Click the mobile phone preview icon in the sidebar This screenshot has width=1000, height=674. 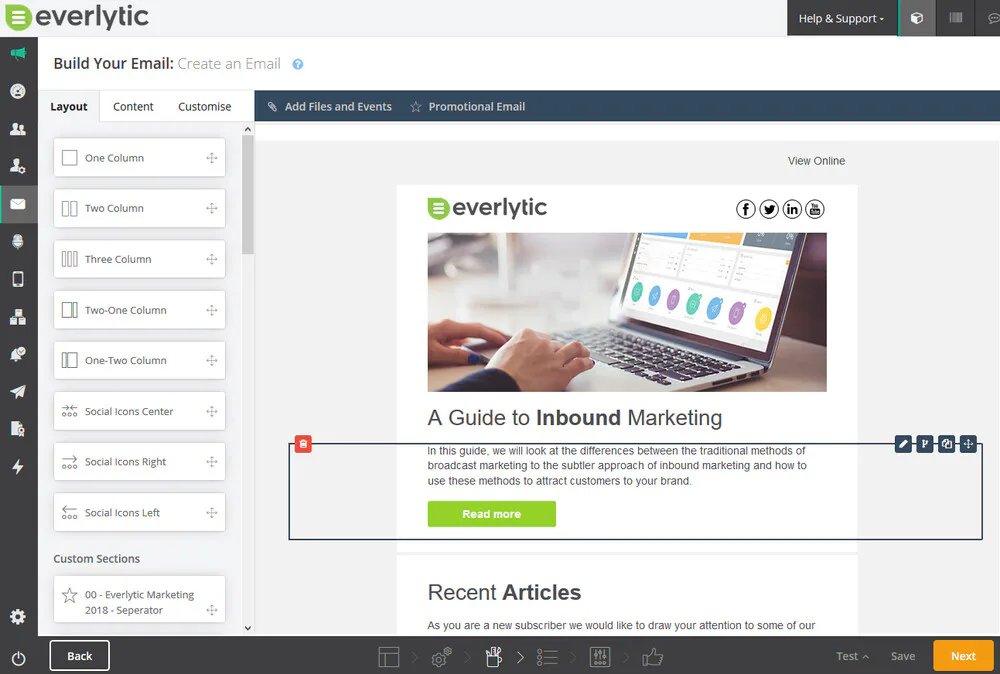click(x=18, y=279)
